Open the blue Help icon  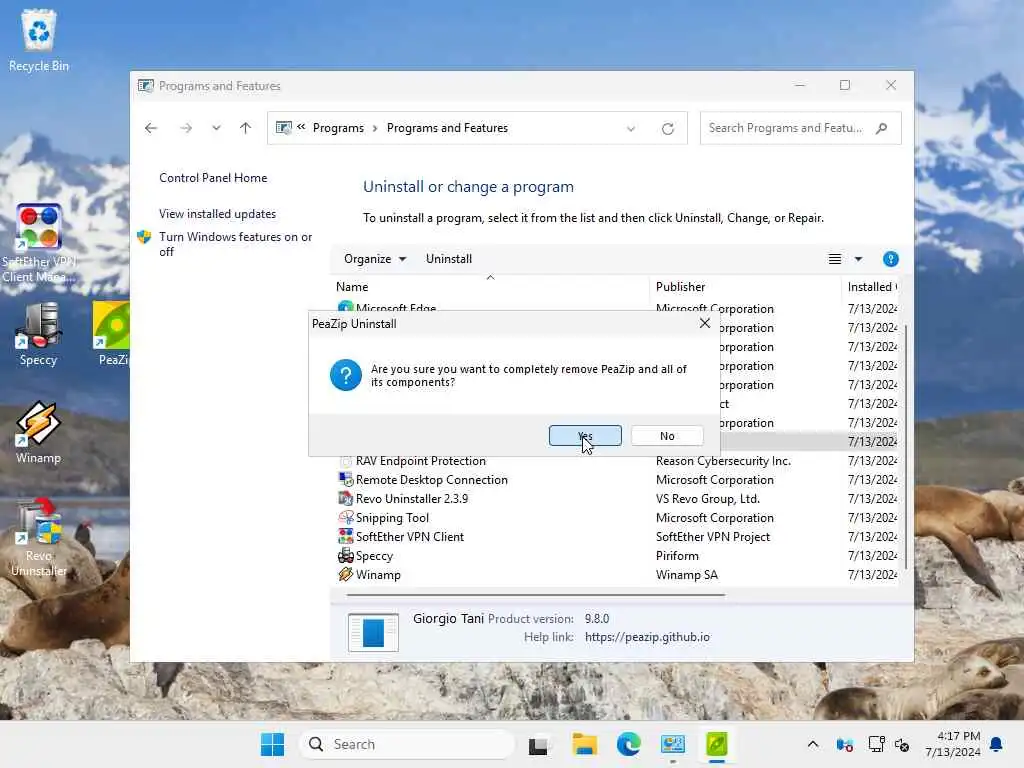point(891,259)
